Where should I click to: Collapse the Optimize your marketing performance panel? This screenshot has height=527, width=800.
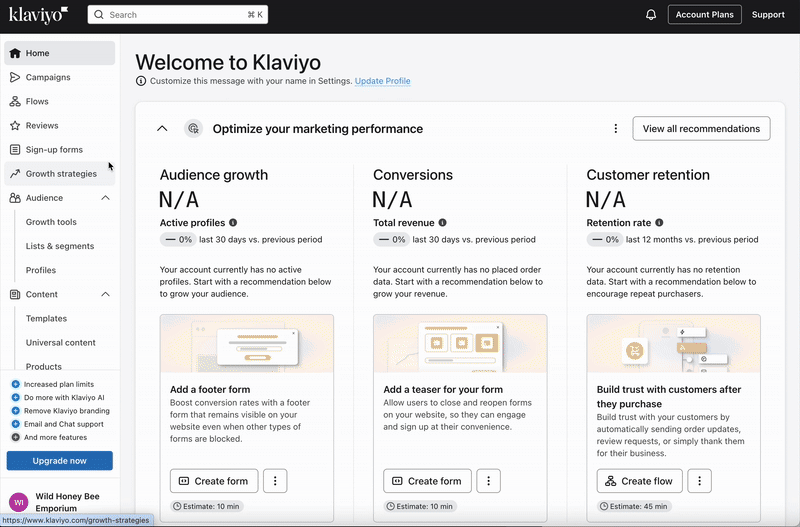pos(162,129)
